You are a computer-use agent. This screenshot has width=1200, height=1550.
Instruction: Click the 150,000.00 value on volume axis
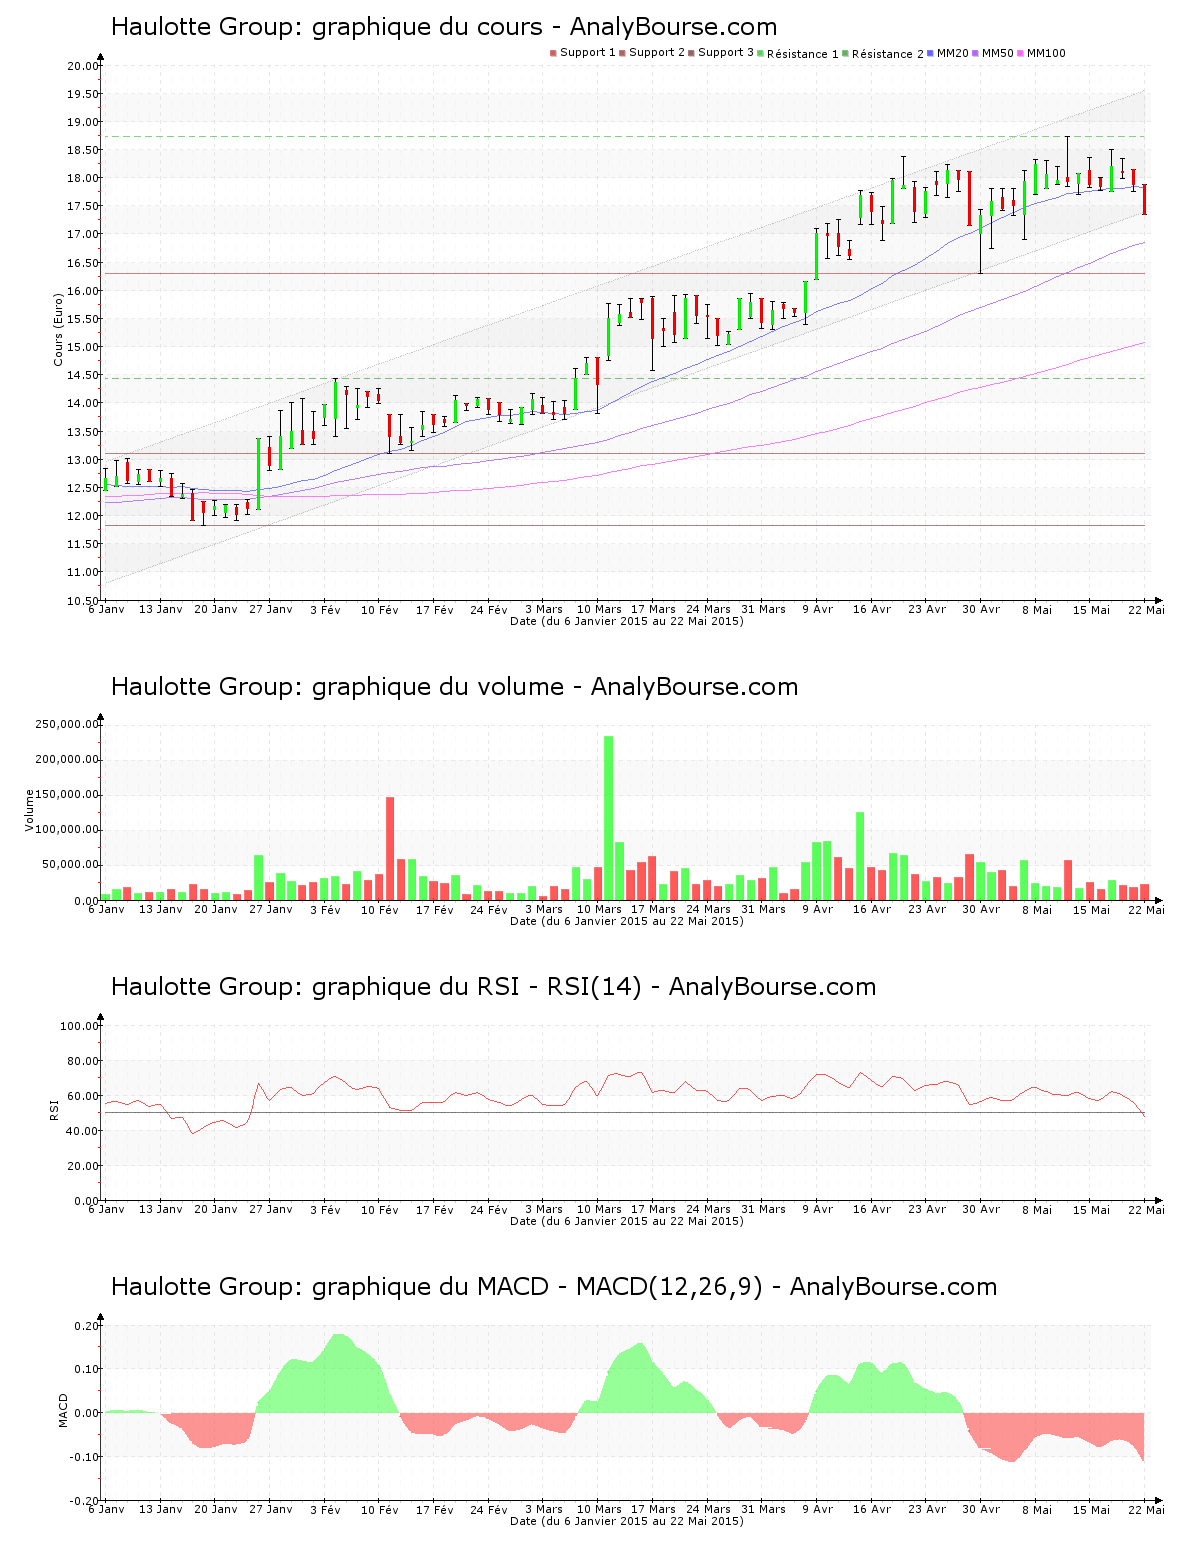click(67, 795)
